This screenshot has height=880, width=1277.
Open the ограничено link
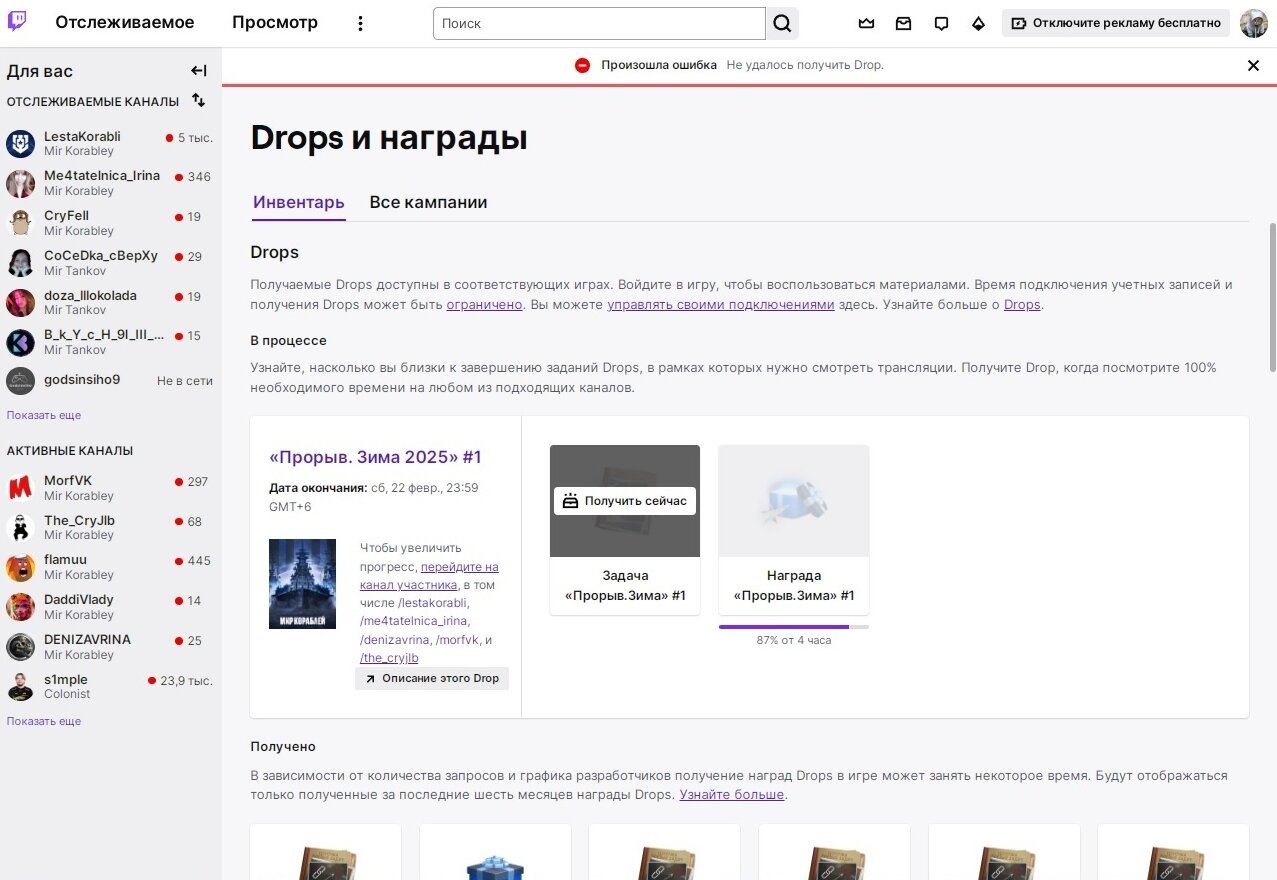click(484, 304)
